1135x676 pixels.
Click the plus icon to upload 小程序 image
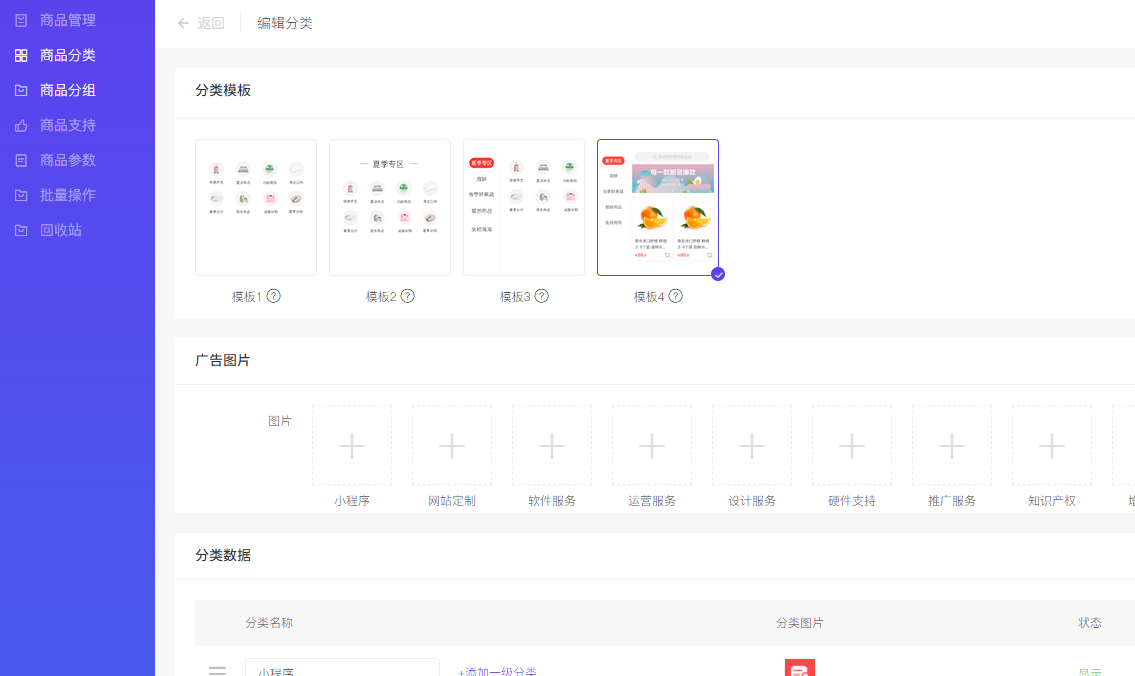point(352,445)
